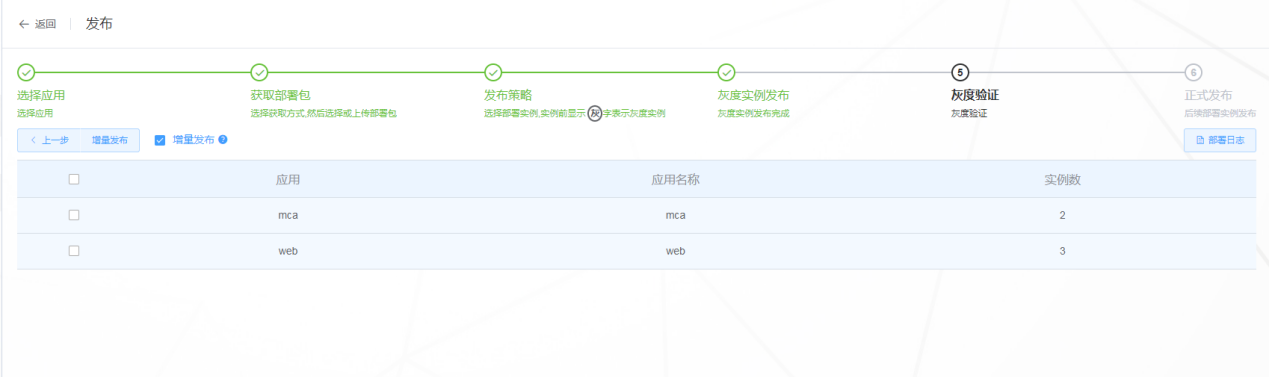Click web in the 应用 column
The width and height of the screenshot is (1269, 377).
[288, 251]
